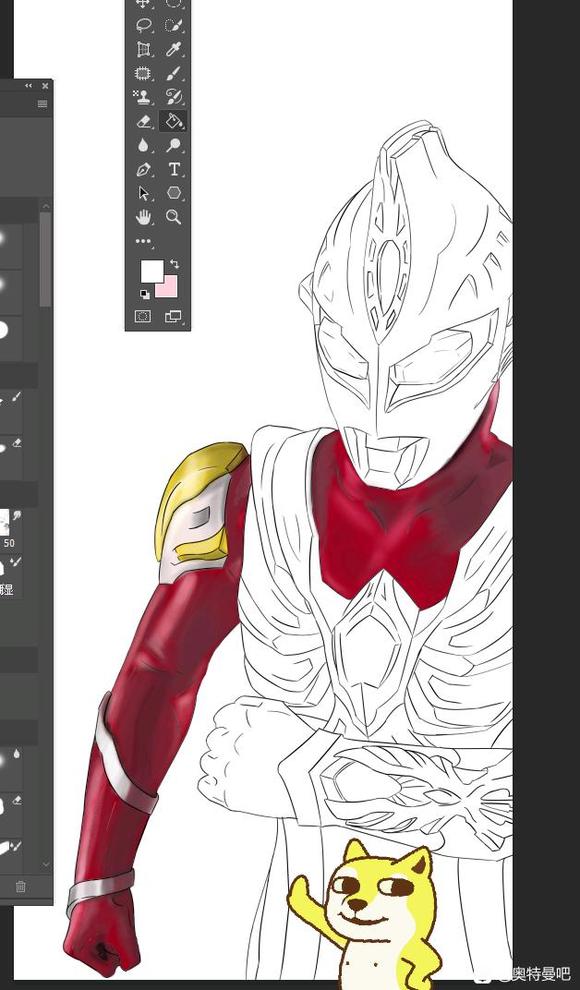Select the Zoom magnifier tool

[174, 217]
